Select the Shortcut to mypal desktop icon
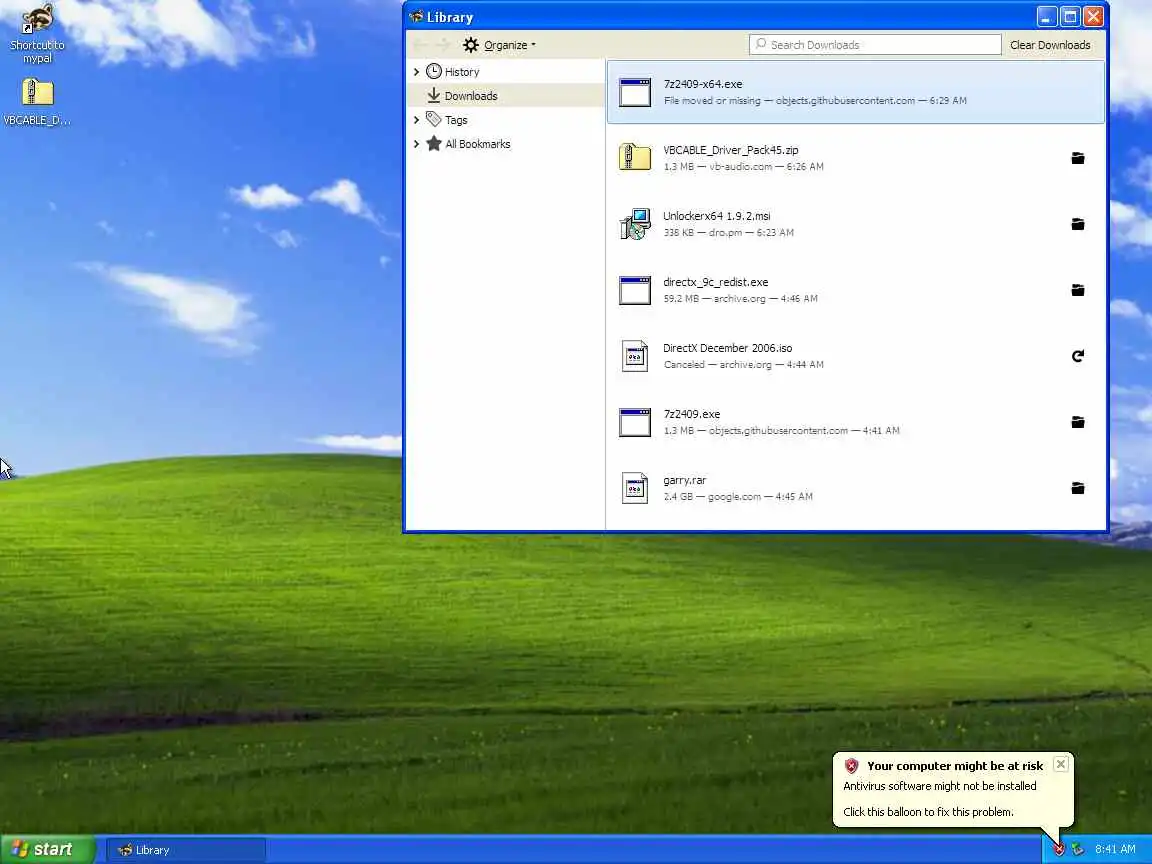1152x864 pixels. [37, 34]
